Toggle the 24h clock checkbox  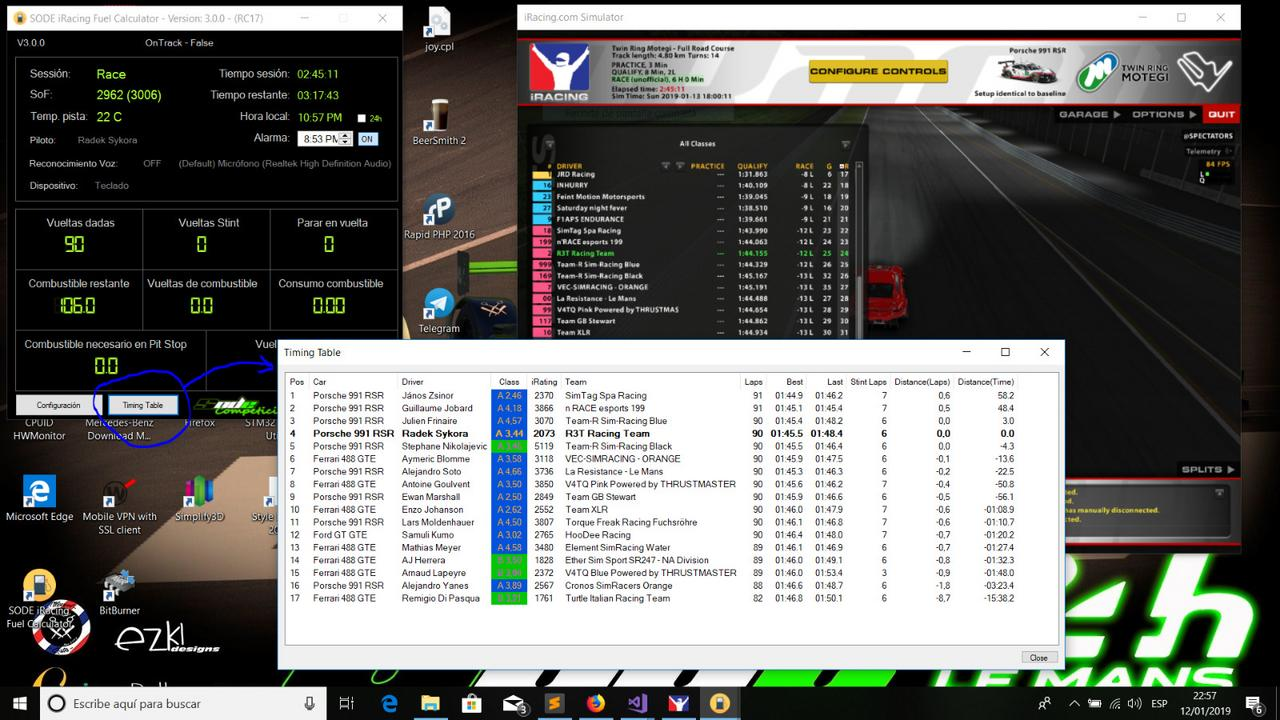pos(362,118)
